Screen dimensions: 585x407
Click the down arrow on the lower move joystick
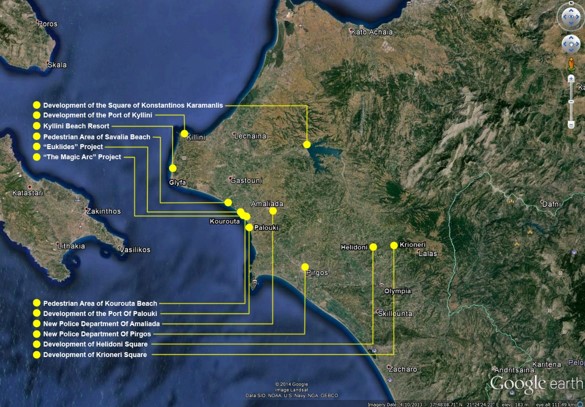(571, 50)
